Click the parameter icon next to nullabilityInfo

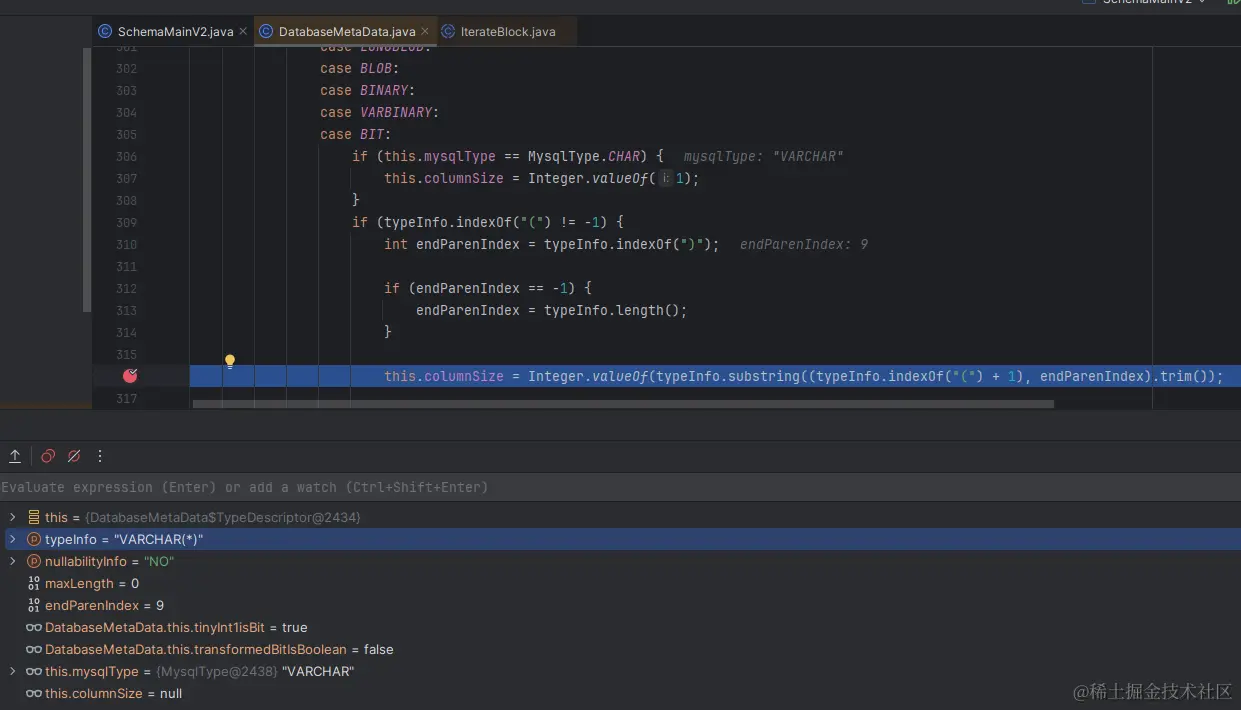coord(34,561)
